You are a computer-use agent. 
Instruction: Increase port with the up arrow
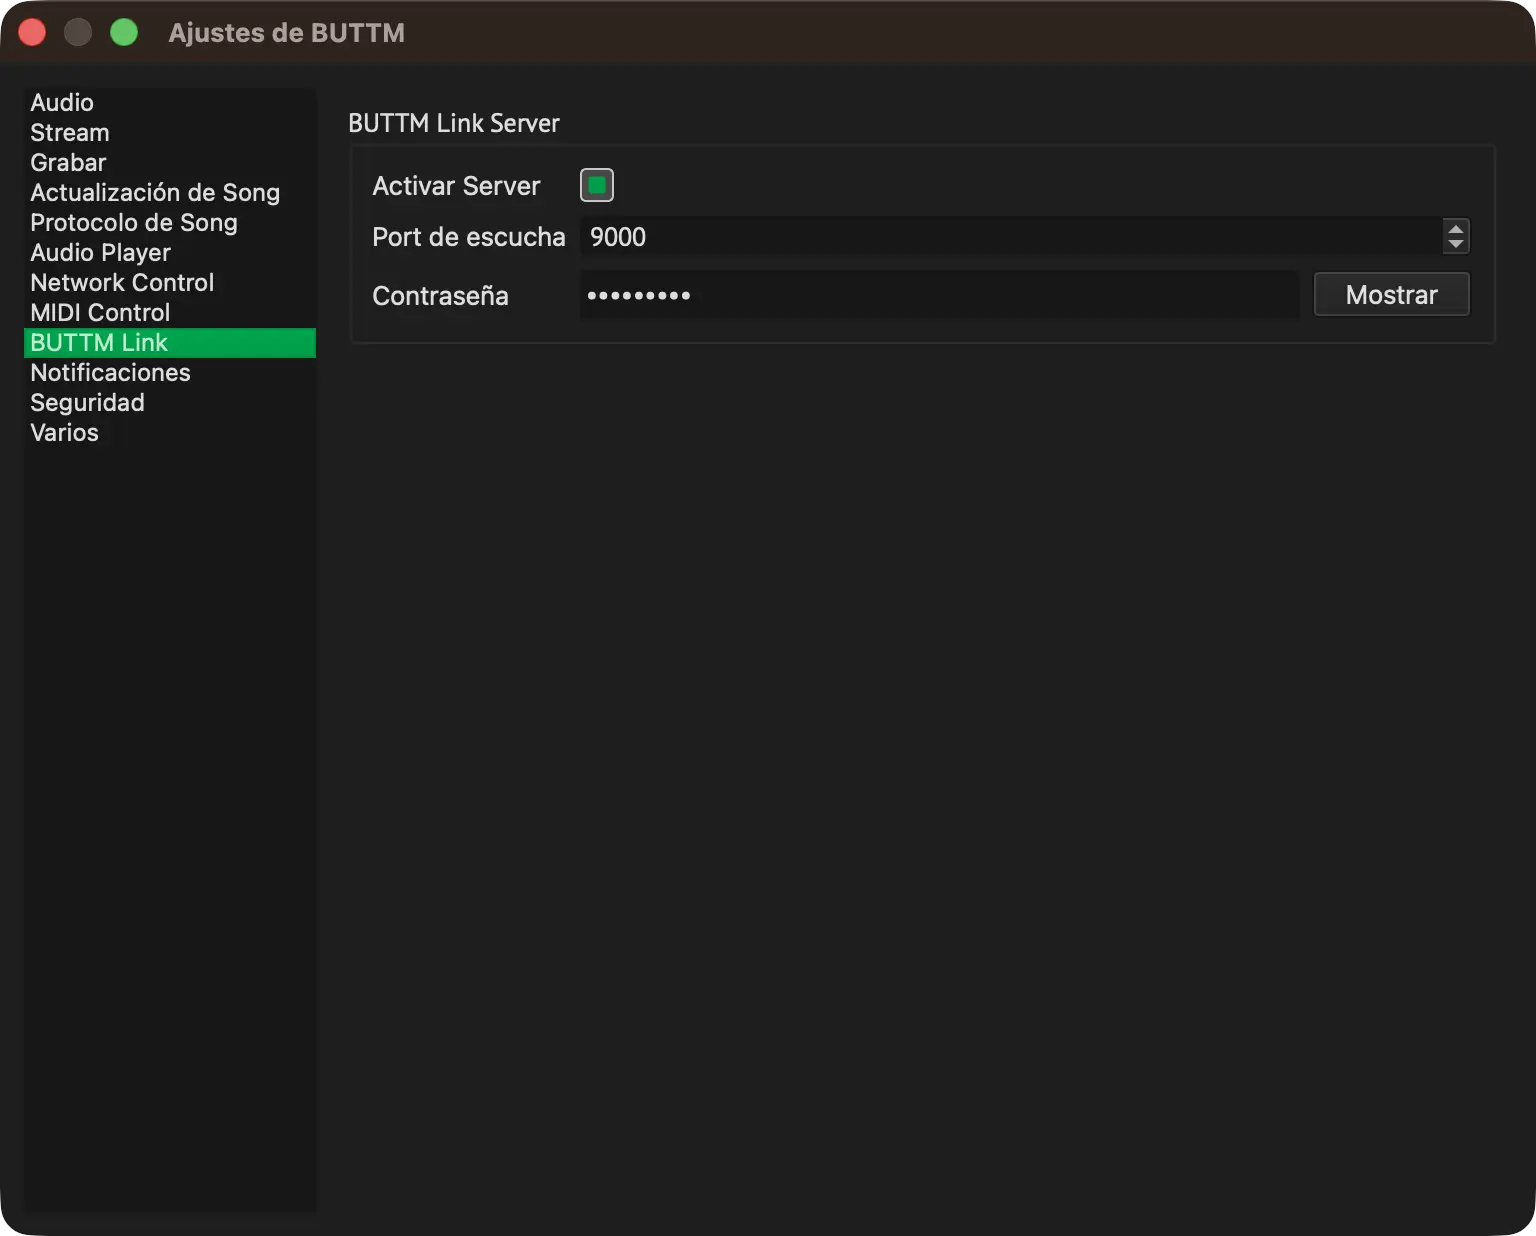point(1456,229)
